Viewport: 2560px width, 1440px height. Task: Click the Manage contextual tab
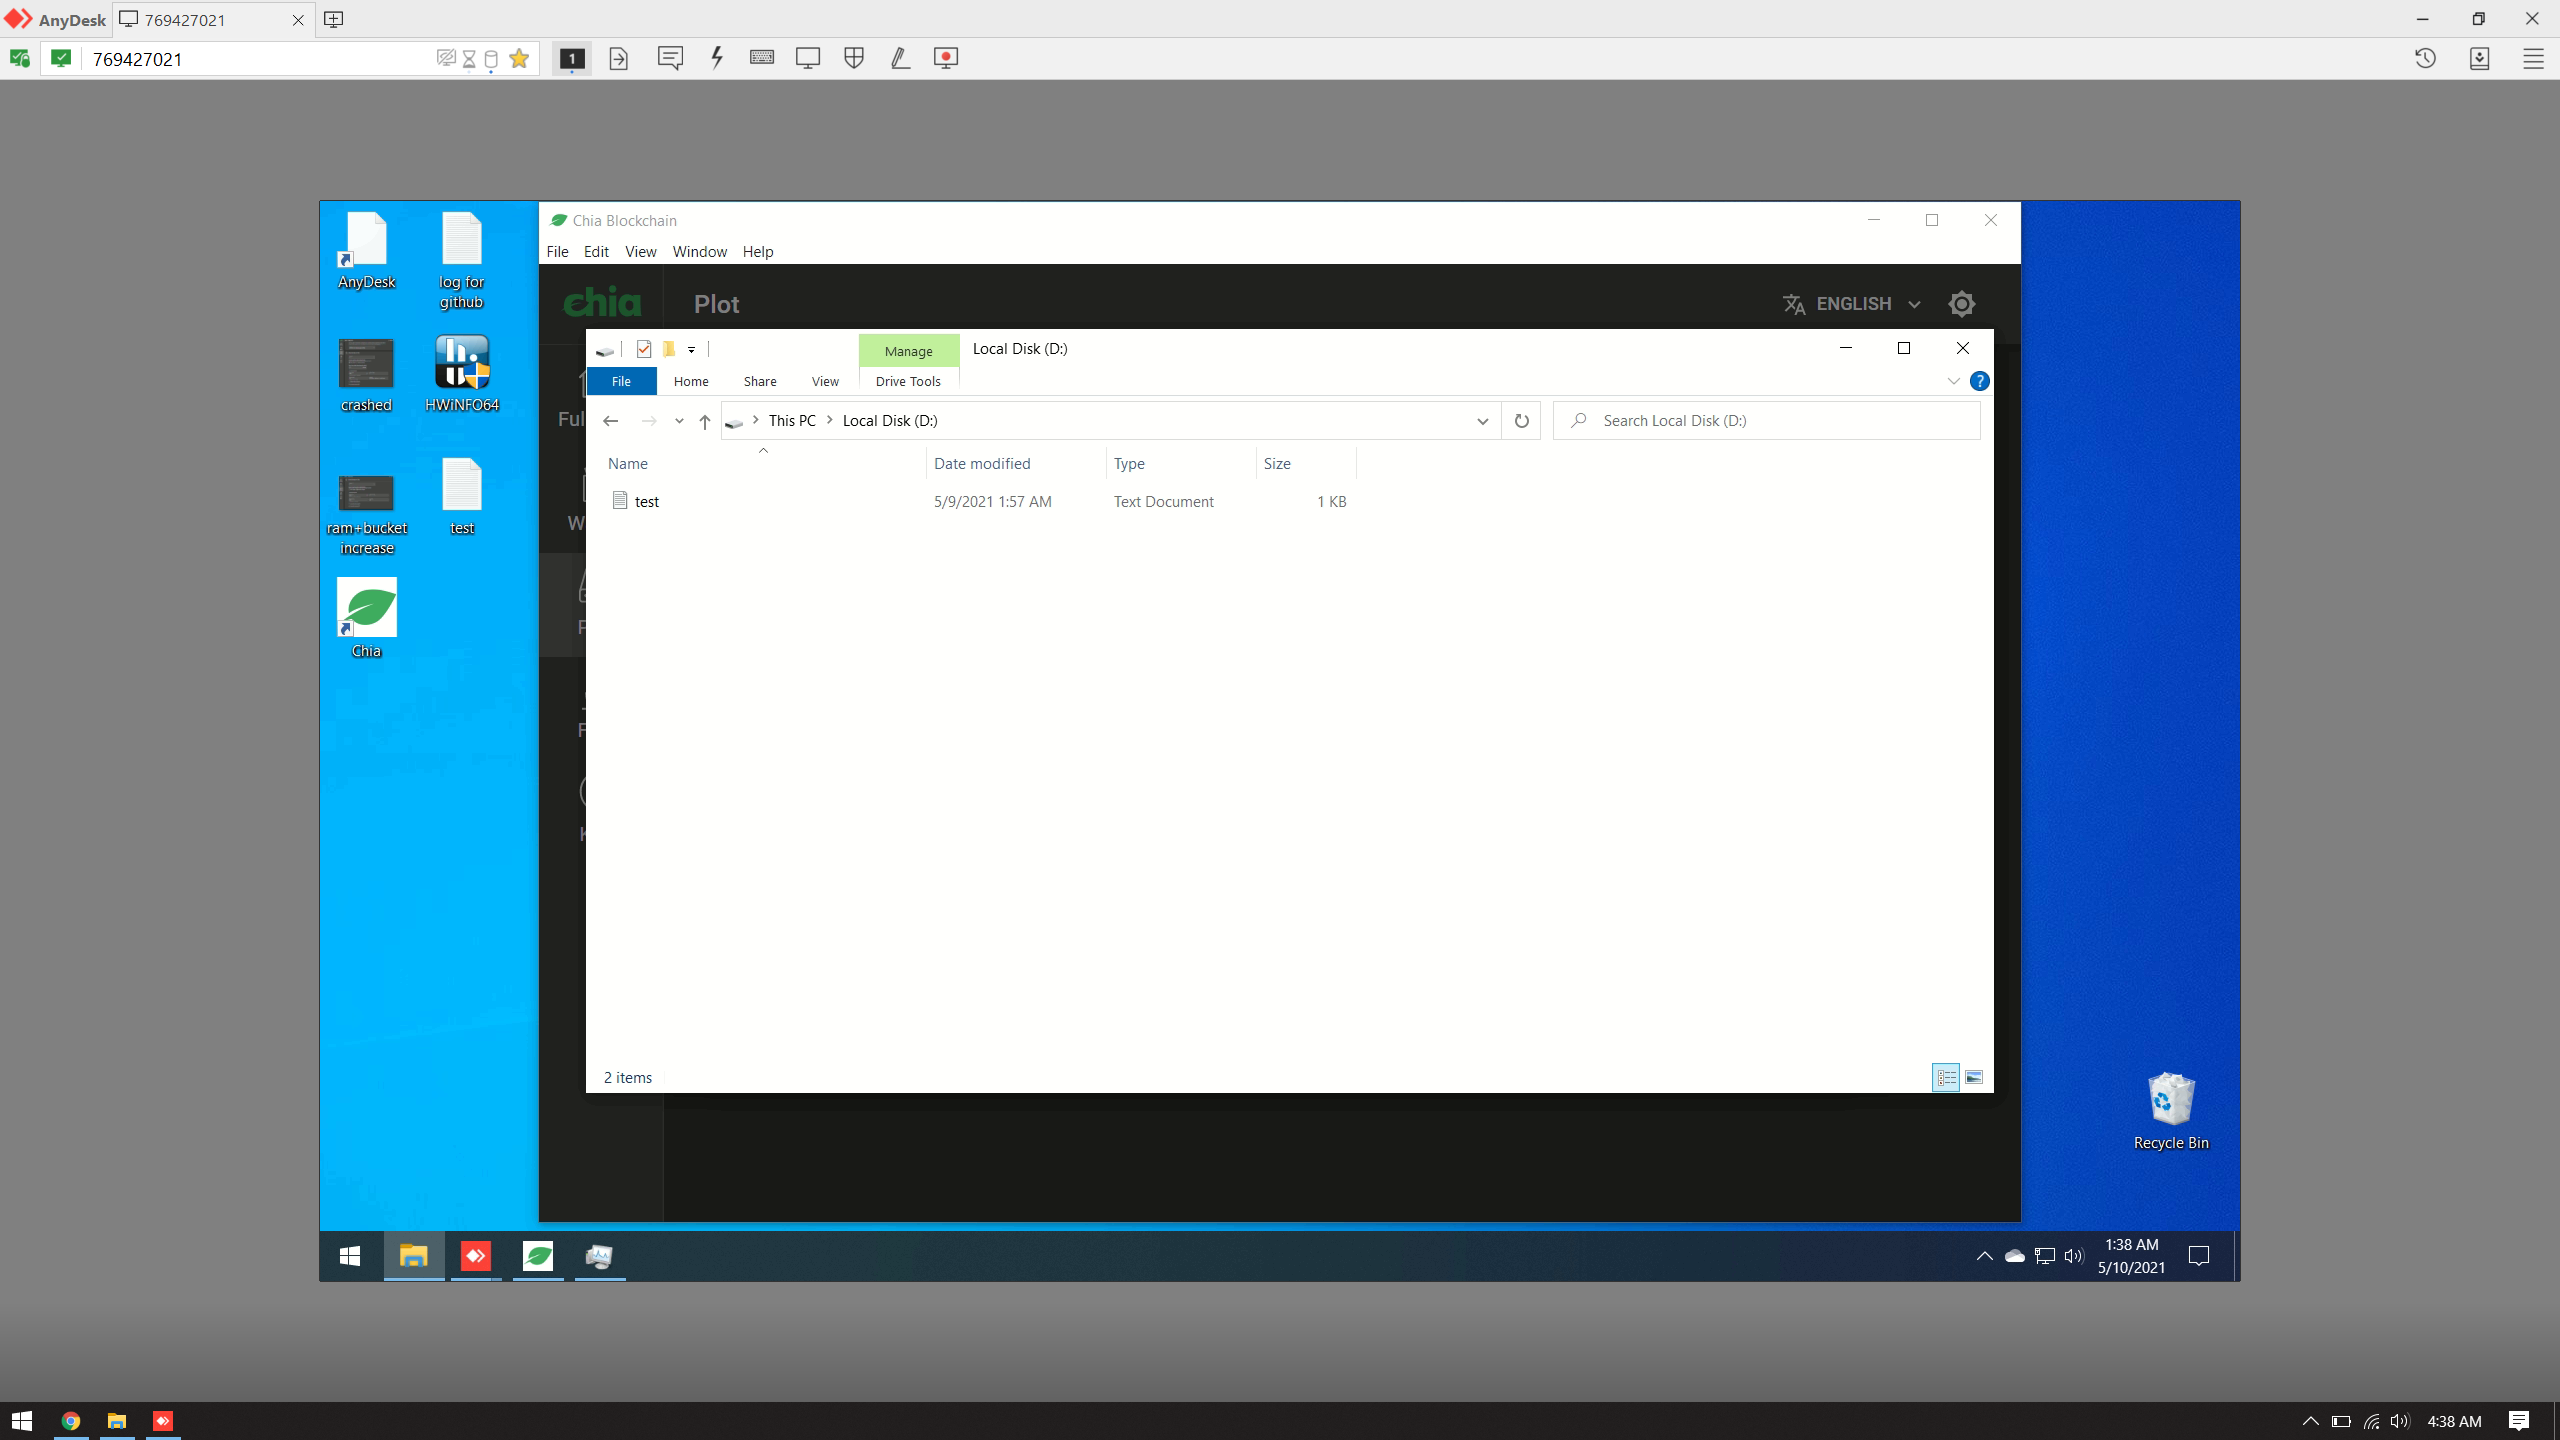tap(908, 351)
